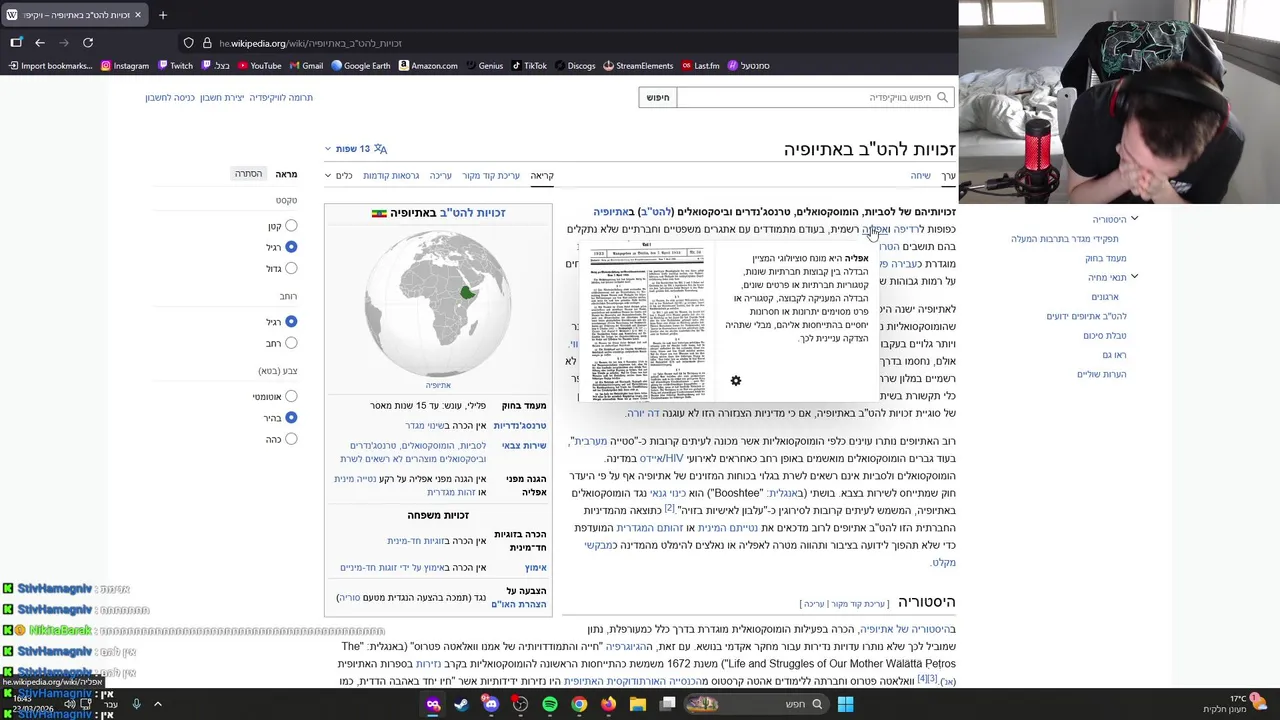Select the עריכת קוד מקור tab at top
Screen dimensions: 1280x720
(491, 176)
